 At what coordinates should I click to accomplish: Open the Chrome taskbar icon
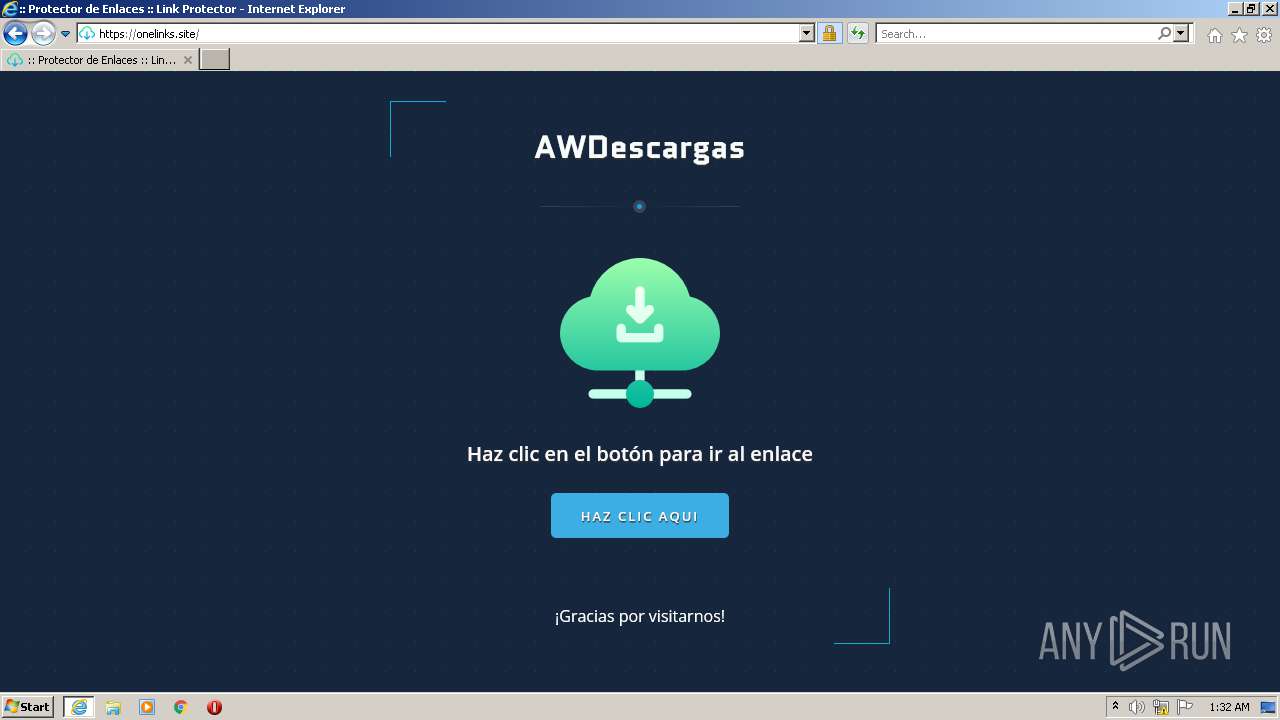[181, 707]
